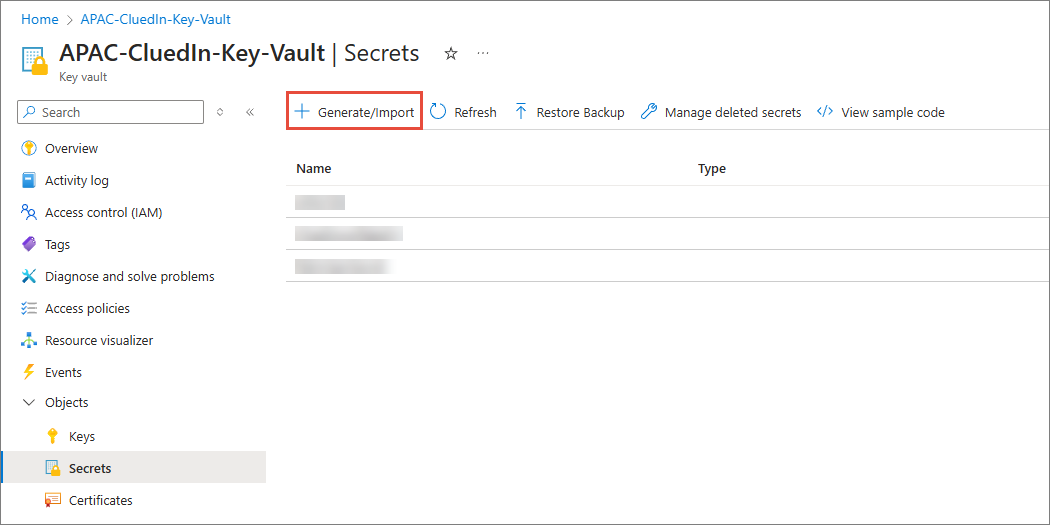The width and height of the screenshot is (1050, 525).
Task: Click the Key vault lock icon near title
Action: [33, 60]
